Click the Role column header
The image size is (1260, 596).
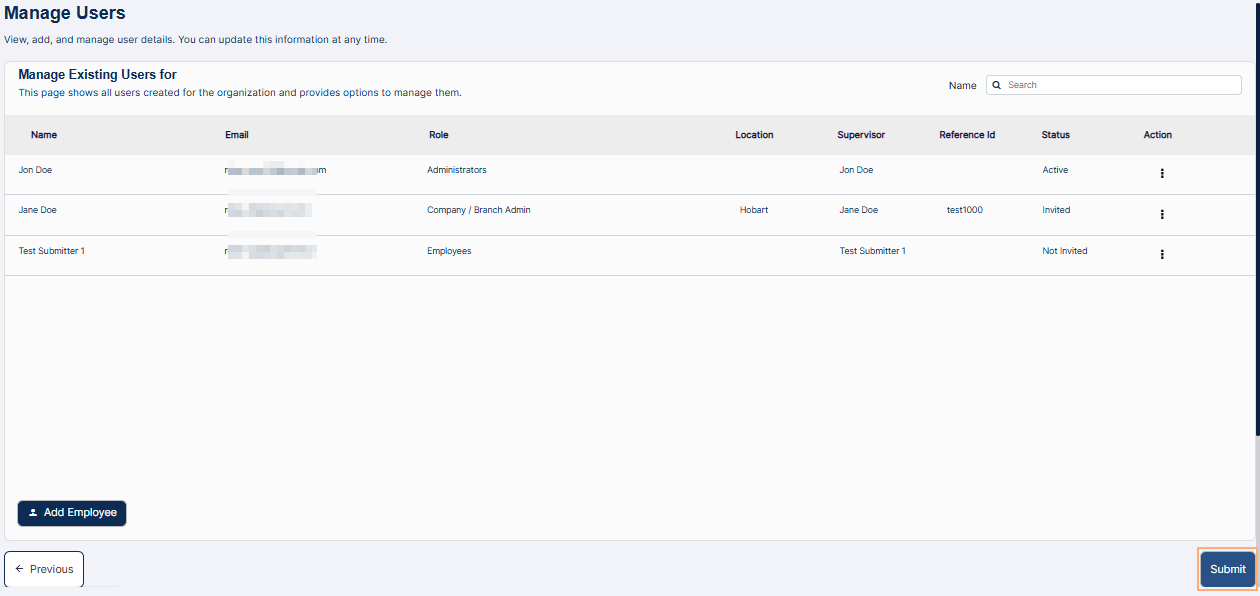(x=438, y=135)
